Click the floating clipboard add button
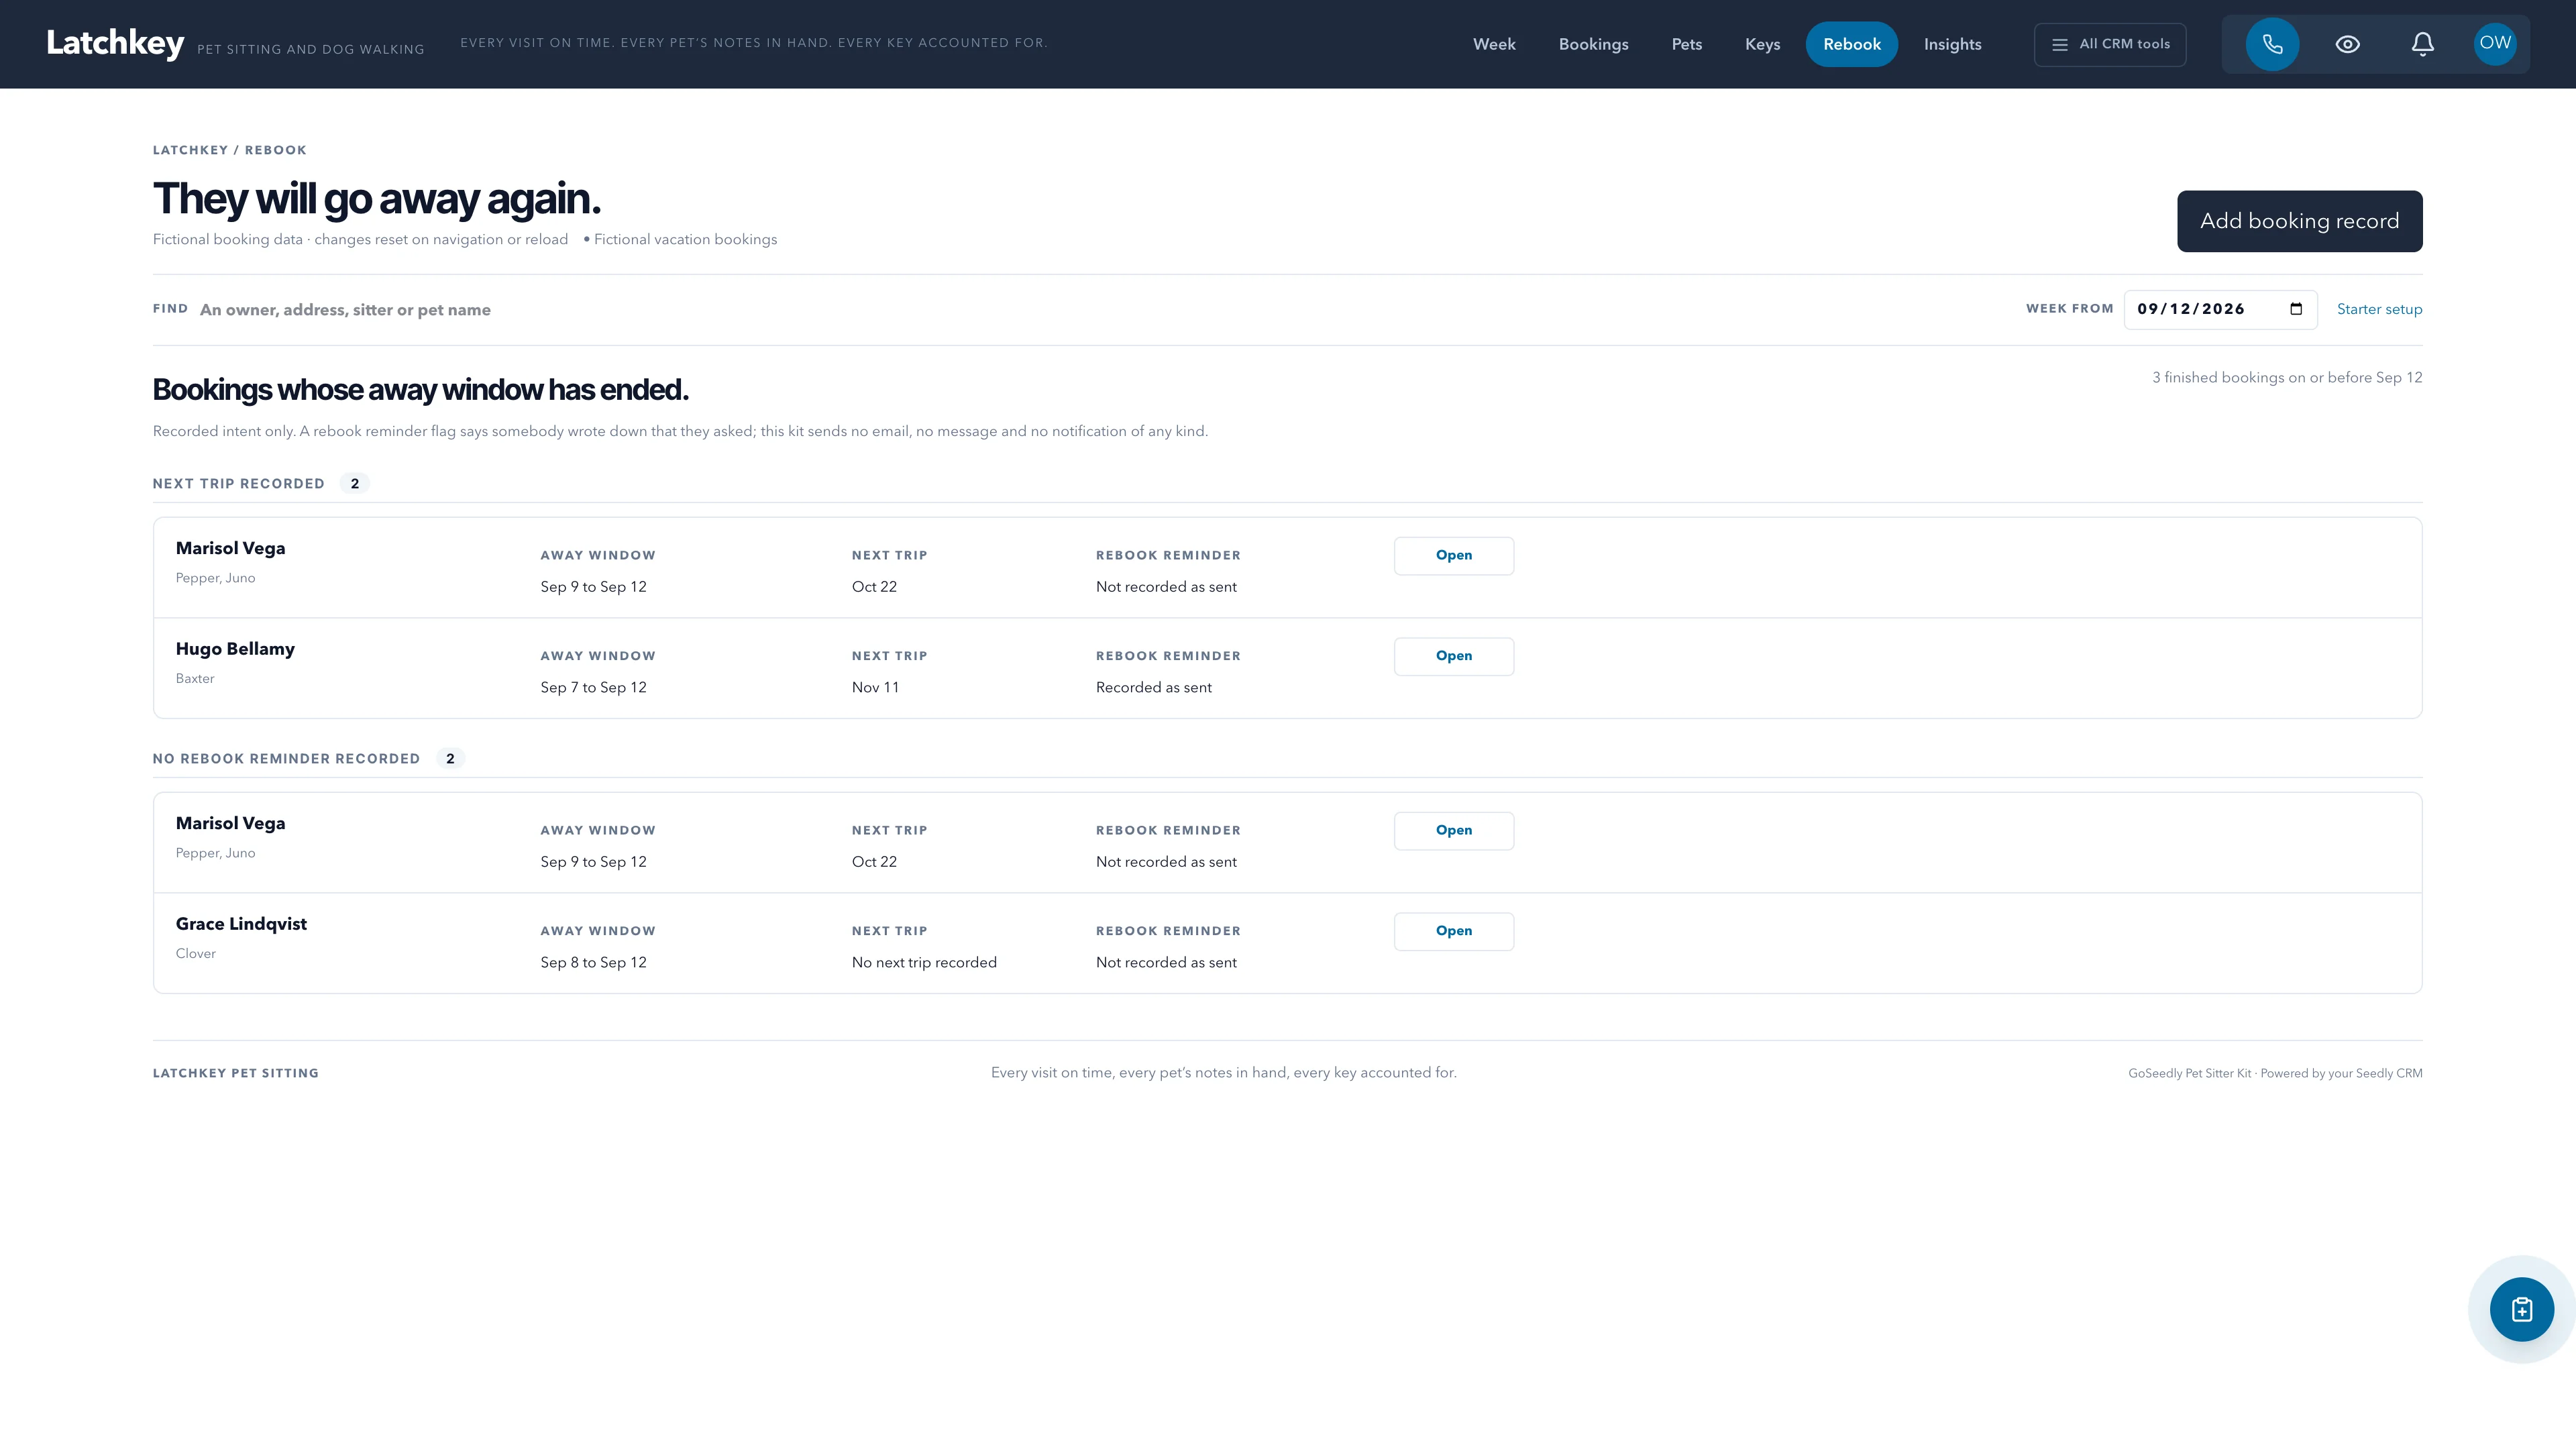 click(x=2521, y=1309)
